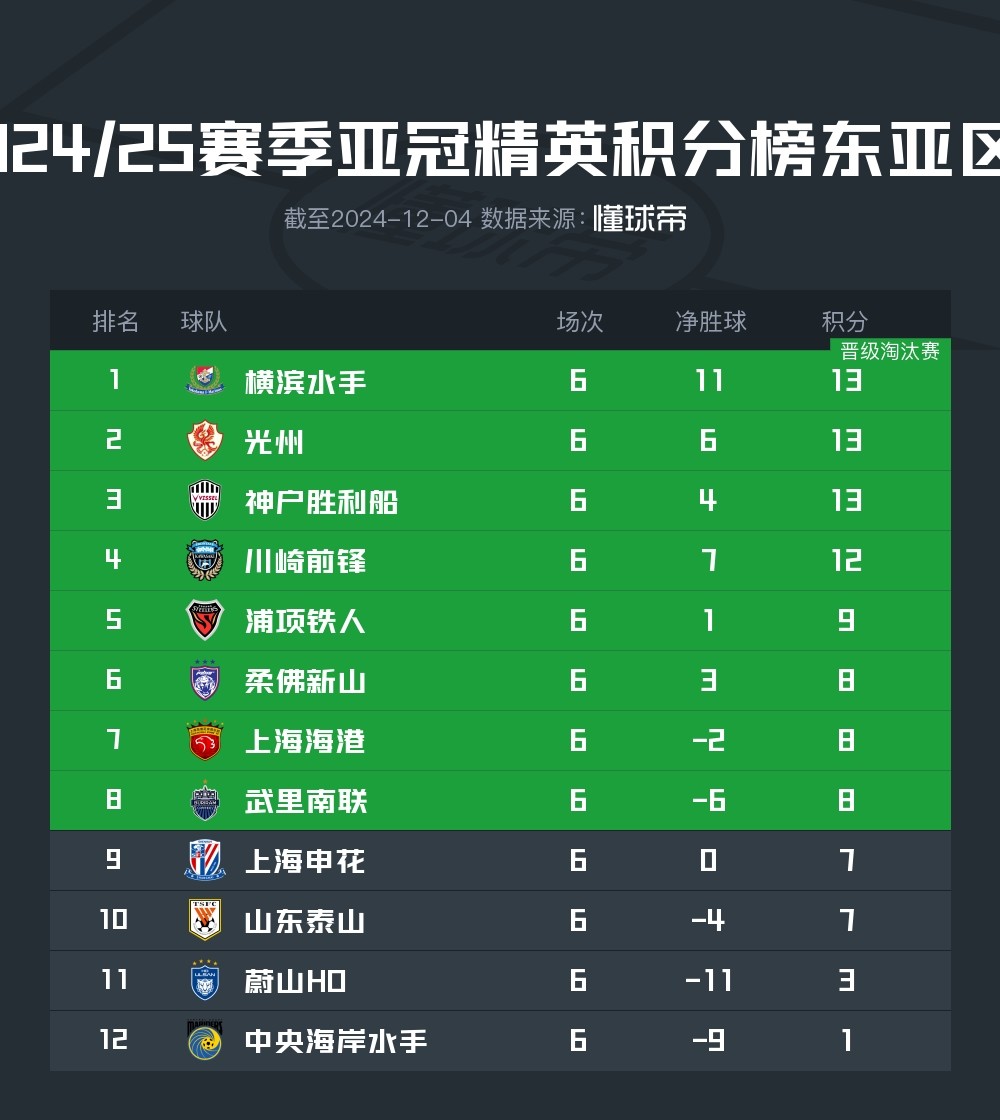Select the 中央海岸水手 team row name
The width and height of the screenshot is (1000, 1120).
[x=336, y=1041]
